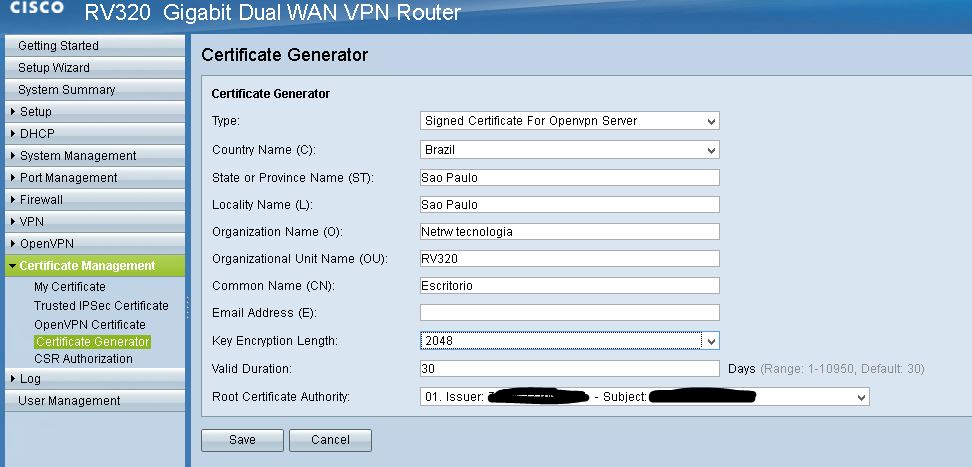The height and width of the screenshot is (467, 972).
Task: Click 'Valid Duration:' label
Action: [252, 368]
